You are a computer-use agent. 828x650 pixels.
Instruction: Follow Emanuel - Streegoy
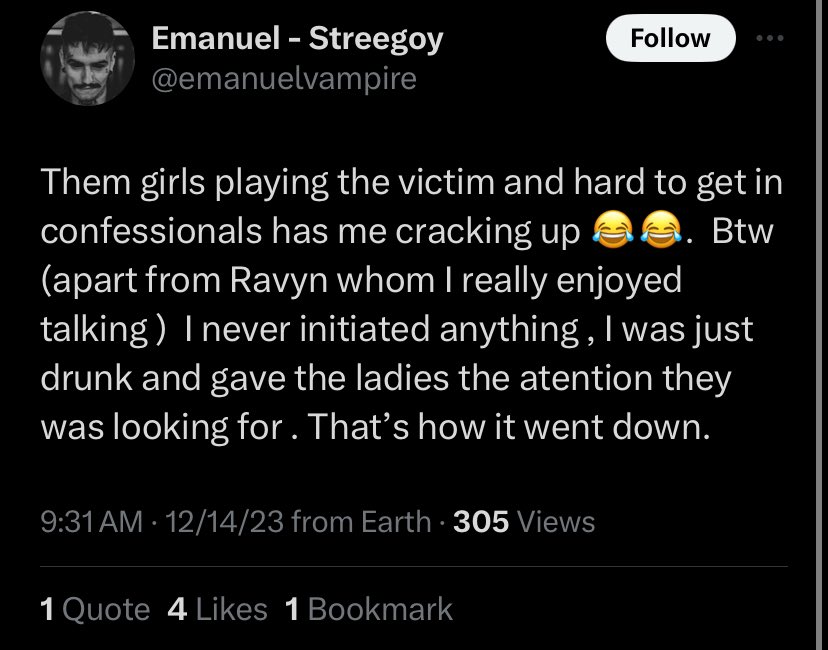point(670,38)
